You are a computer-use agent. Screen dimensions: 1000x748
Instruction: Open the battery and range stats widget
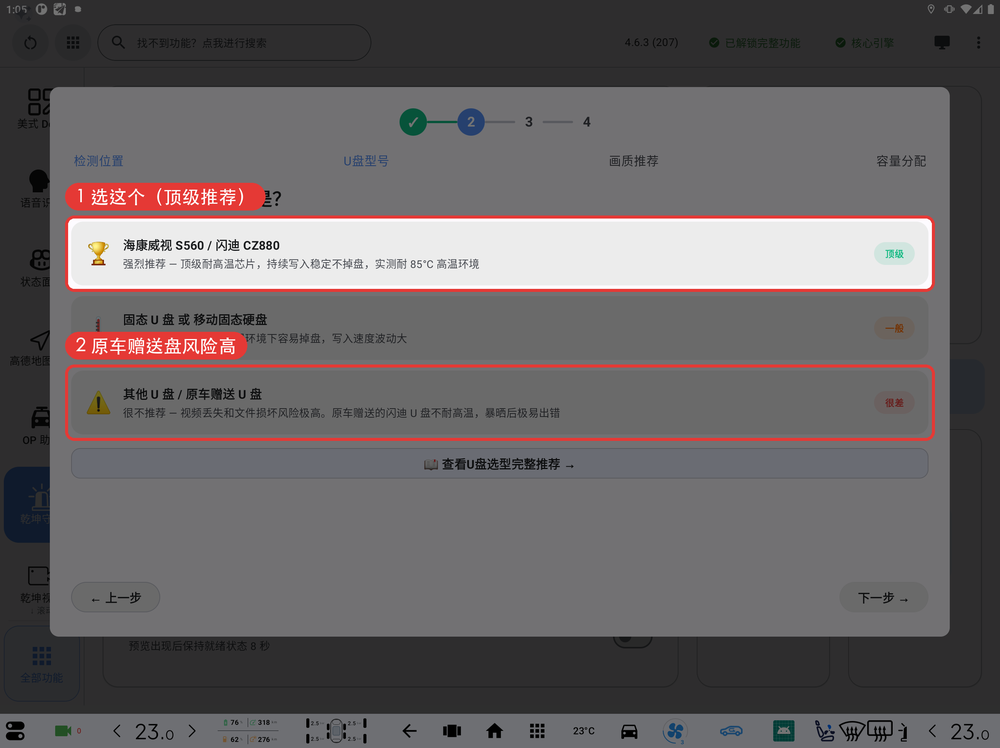(249, 731)
